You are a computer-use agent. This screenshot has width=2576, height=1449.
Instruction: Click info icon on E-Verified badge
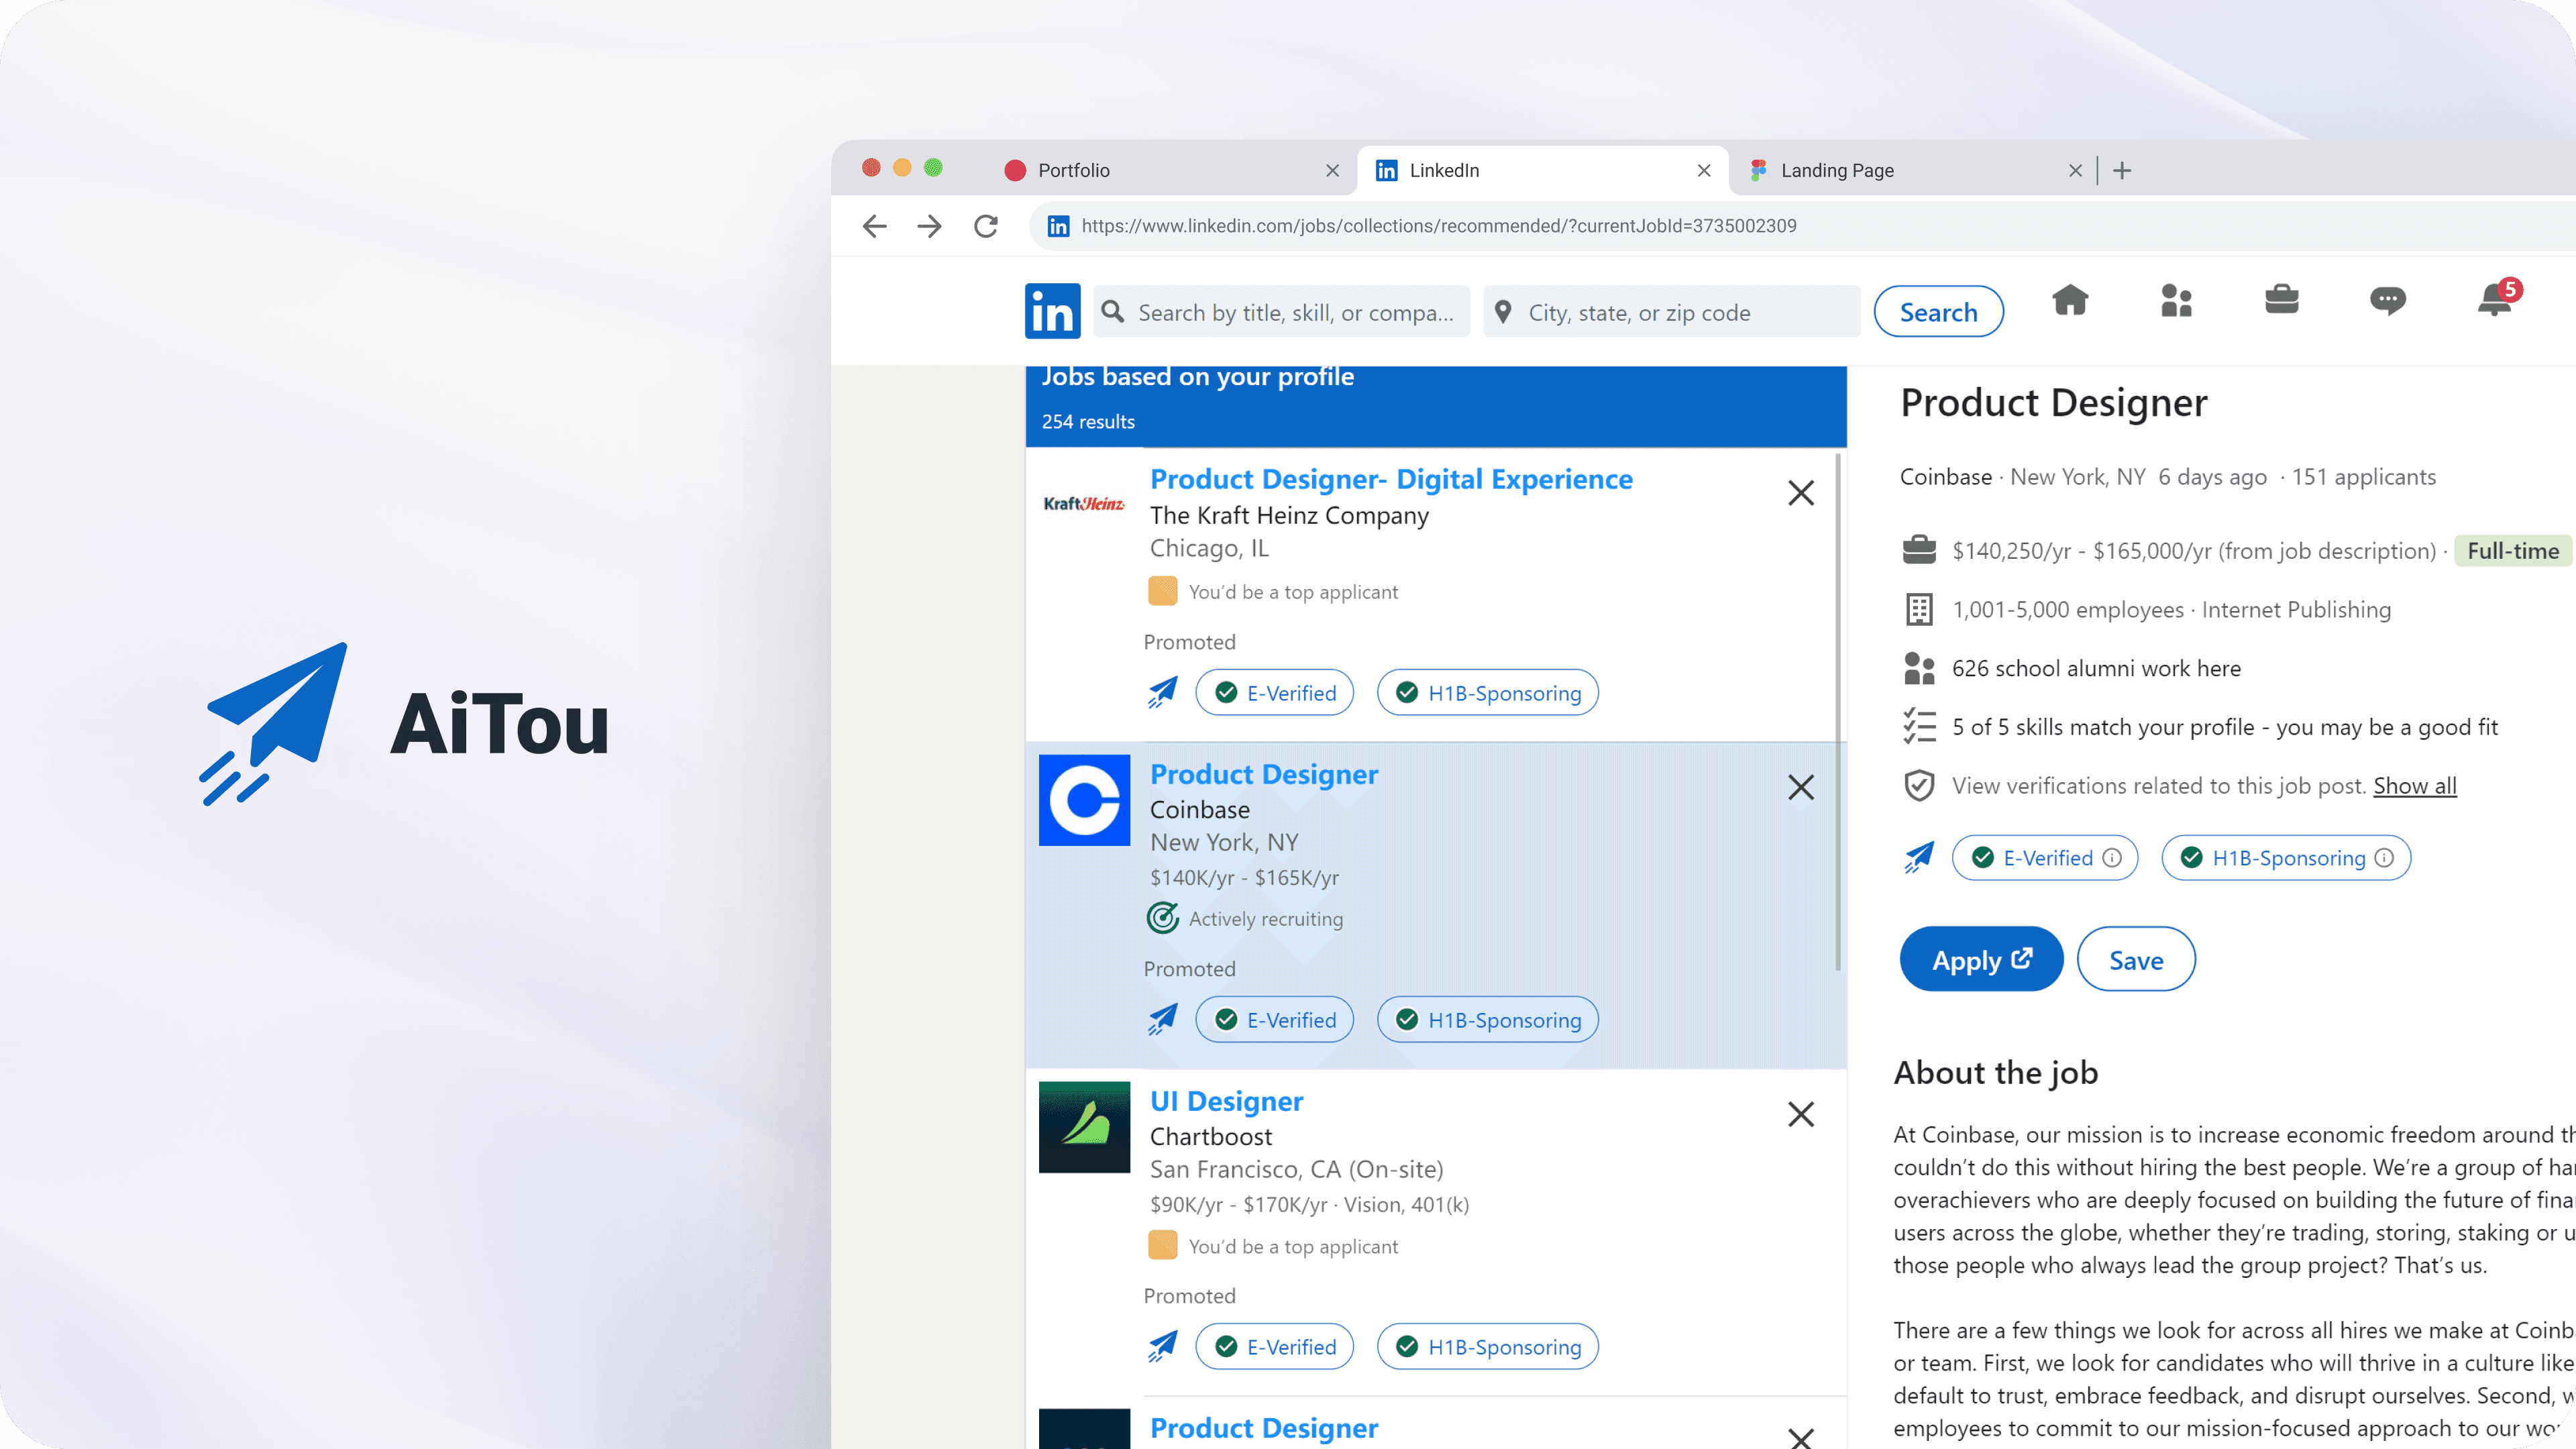point(2112,858)
